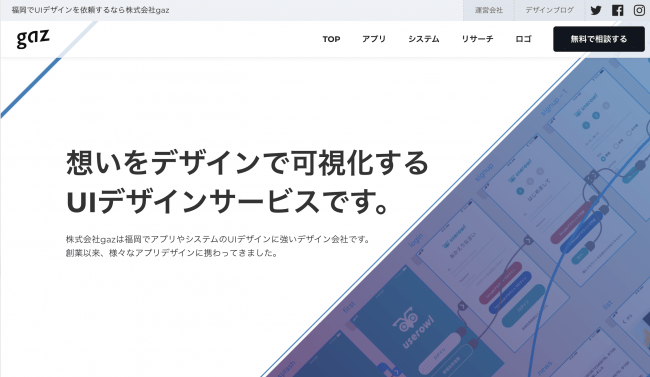650x377 pixels.
Task: Open the Facebook icon link
Action: pyautogui.click(x=617, y=10)
